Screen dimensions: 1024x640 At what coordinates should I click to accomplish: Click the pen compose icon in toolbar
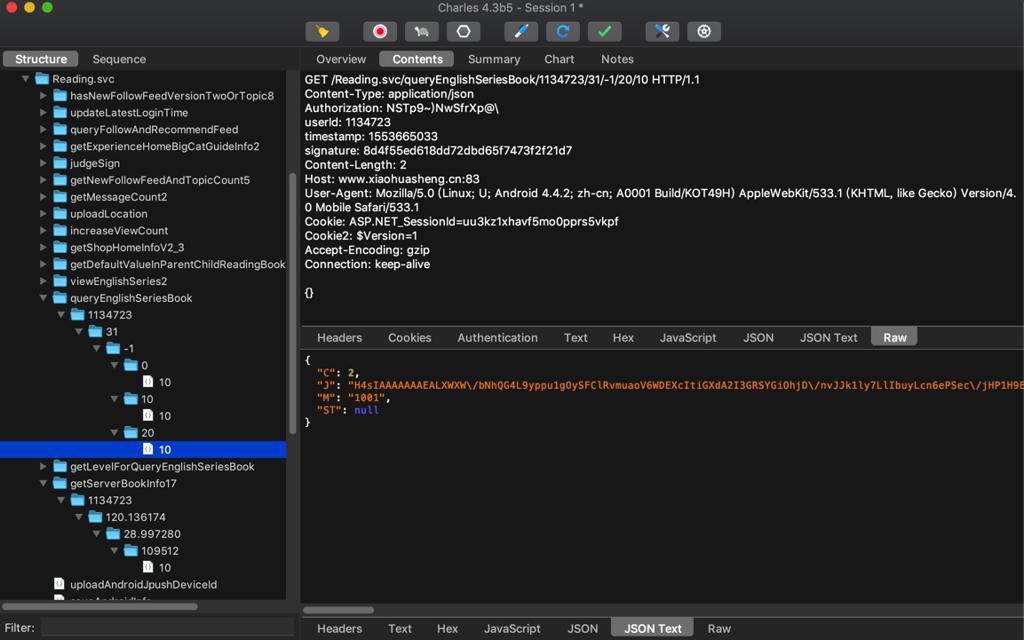[x=520, y=32]
